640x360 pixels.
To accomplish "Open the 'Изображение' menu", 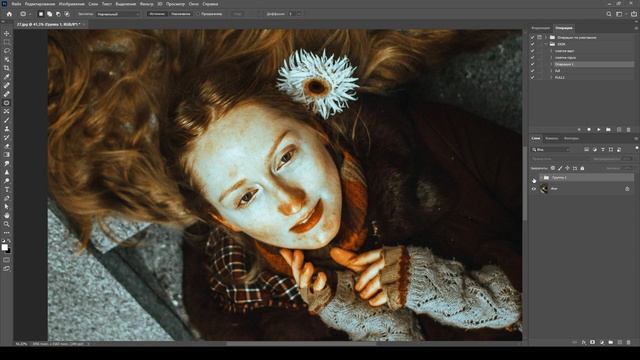I will click(71, 4).
